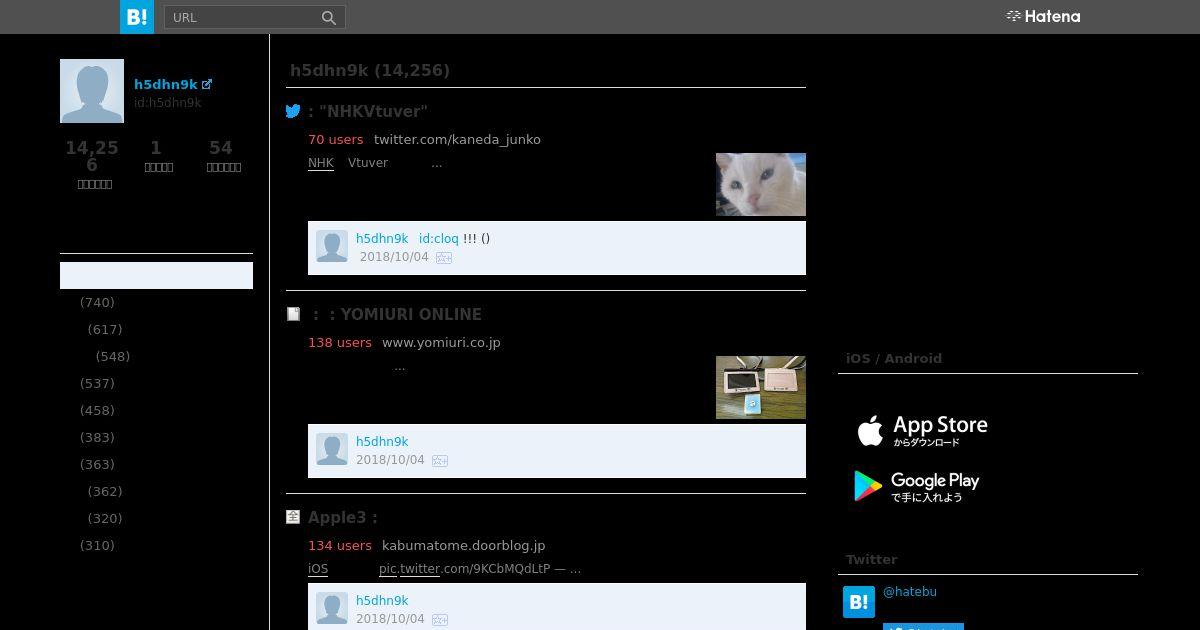1200x630 pixels.
Task: Click the iOS tag link
Action: click(x=318, y=569)
